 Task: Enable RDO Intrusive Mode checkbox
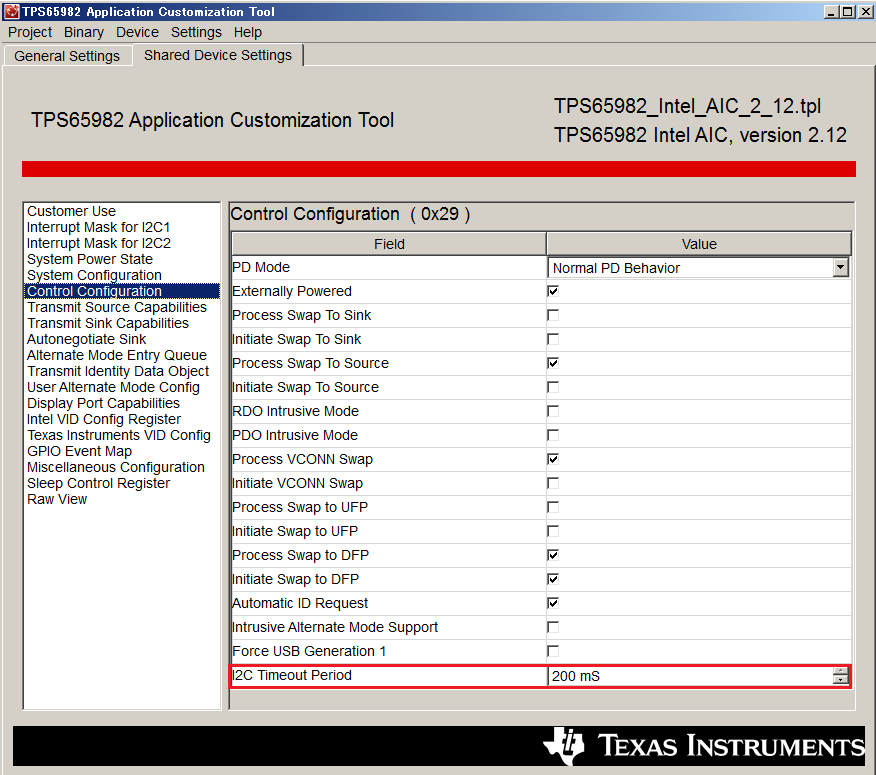click(x=553, y=411)
